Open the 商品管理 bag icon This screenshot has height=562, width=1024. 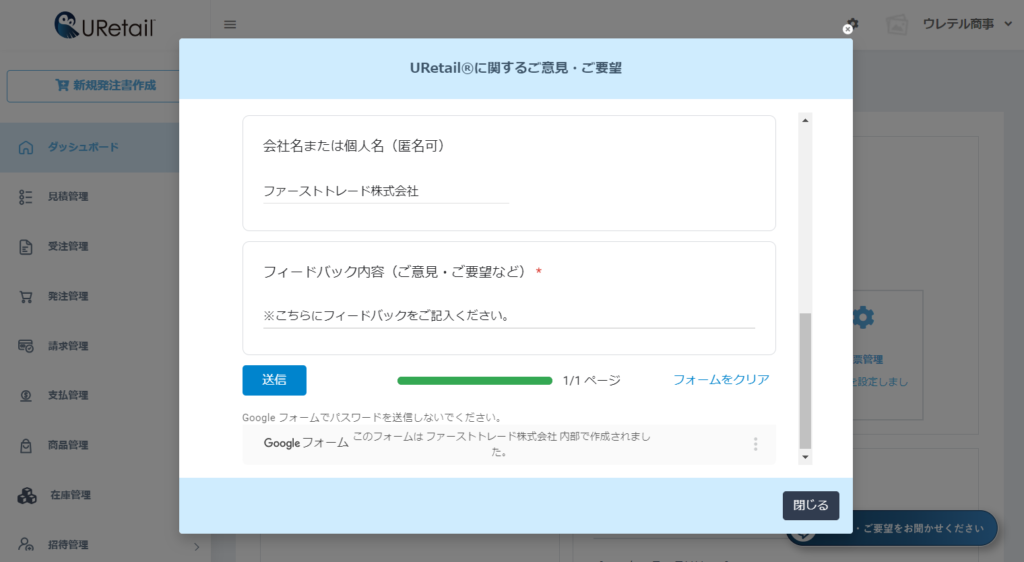point(27,445)
